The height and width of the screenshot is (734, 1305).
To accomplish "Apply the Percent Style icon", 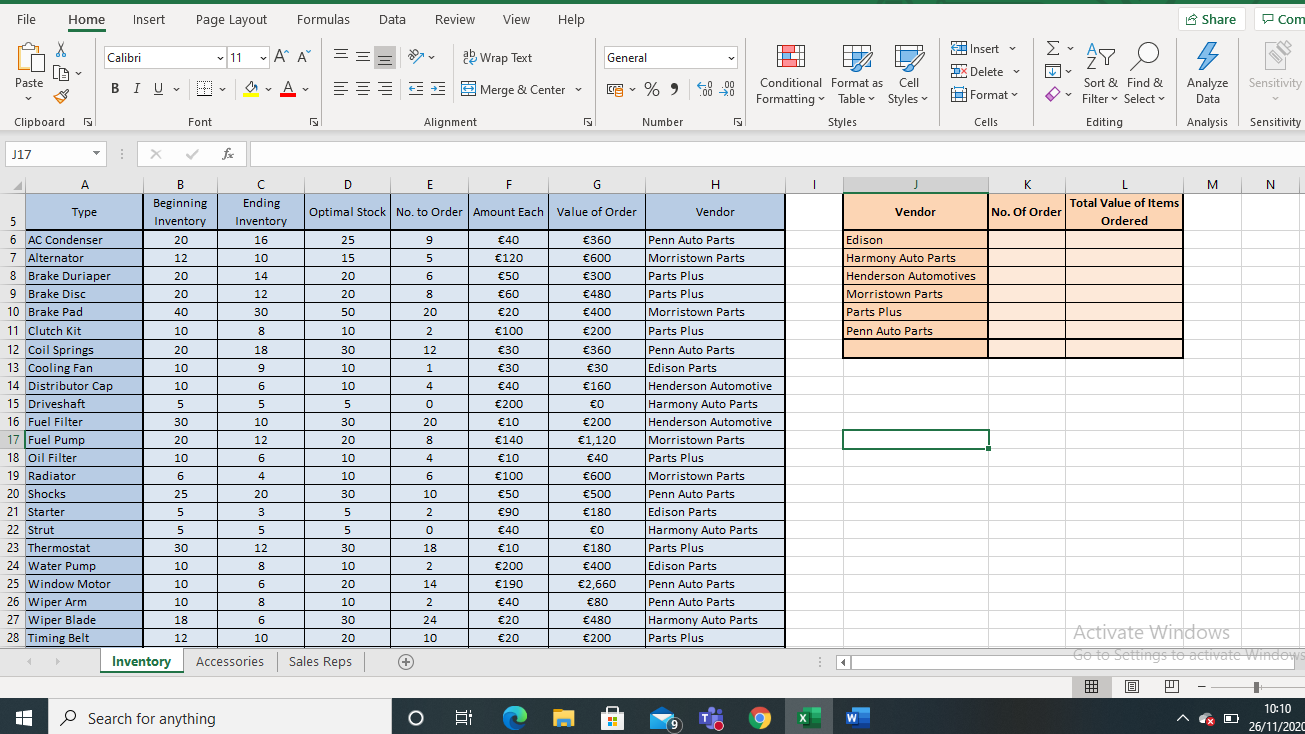I will (651, 90).
